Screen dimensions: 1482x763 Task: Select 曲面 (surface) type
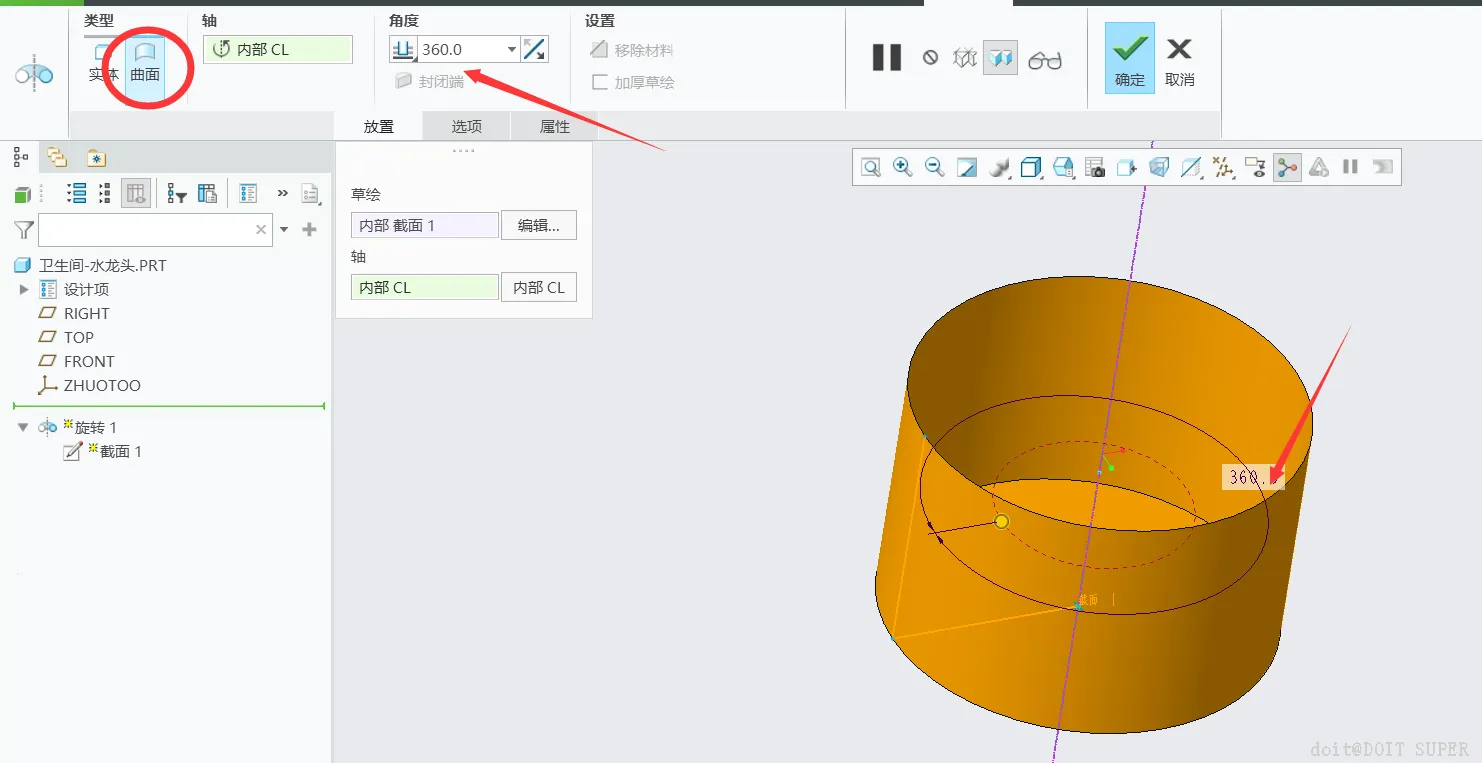pyautogui.click(x=145, y=61)
